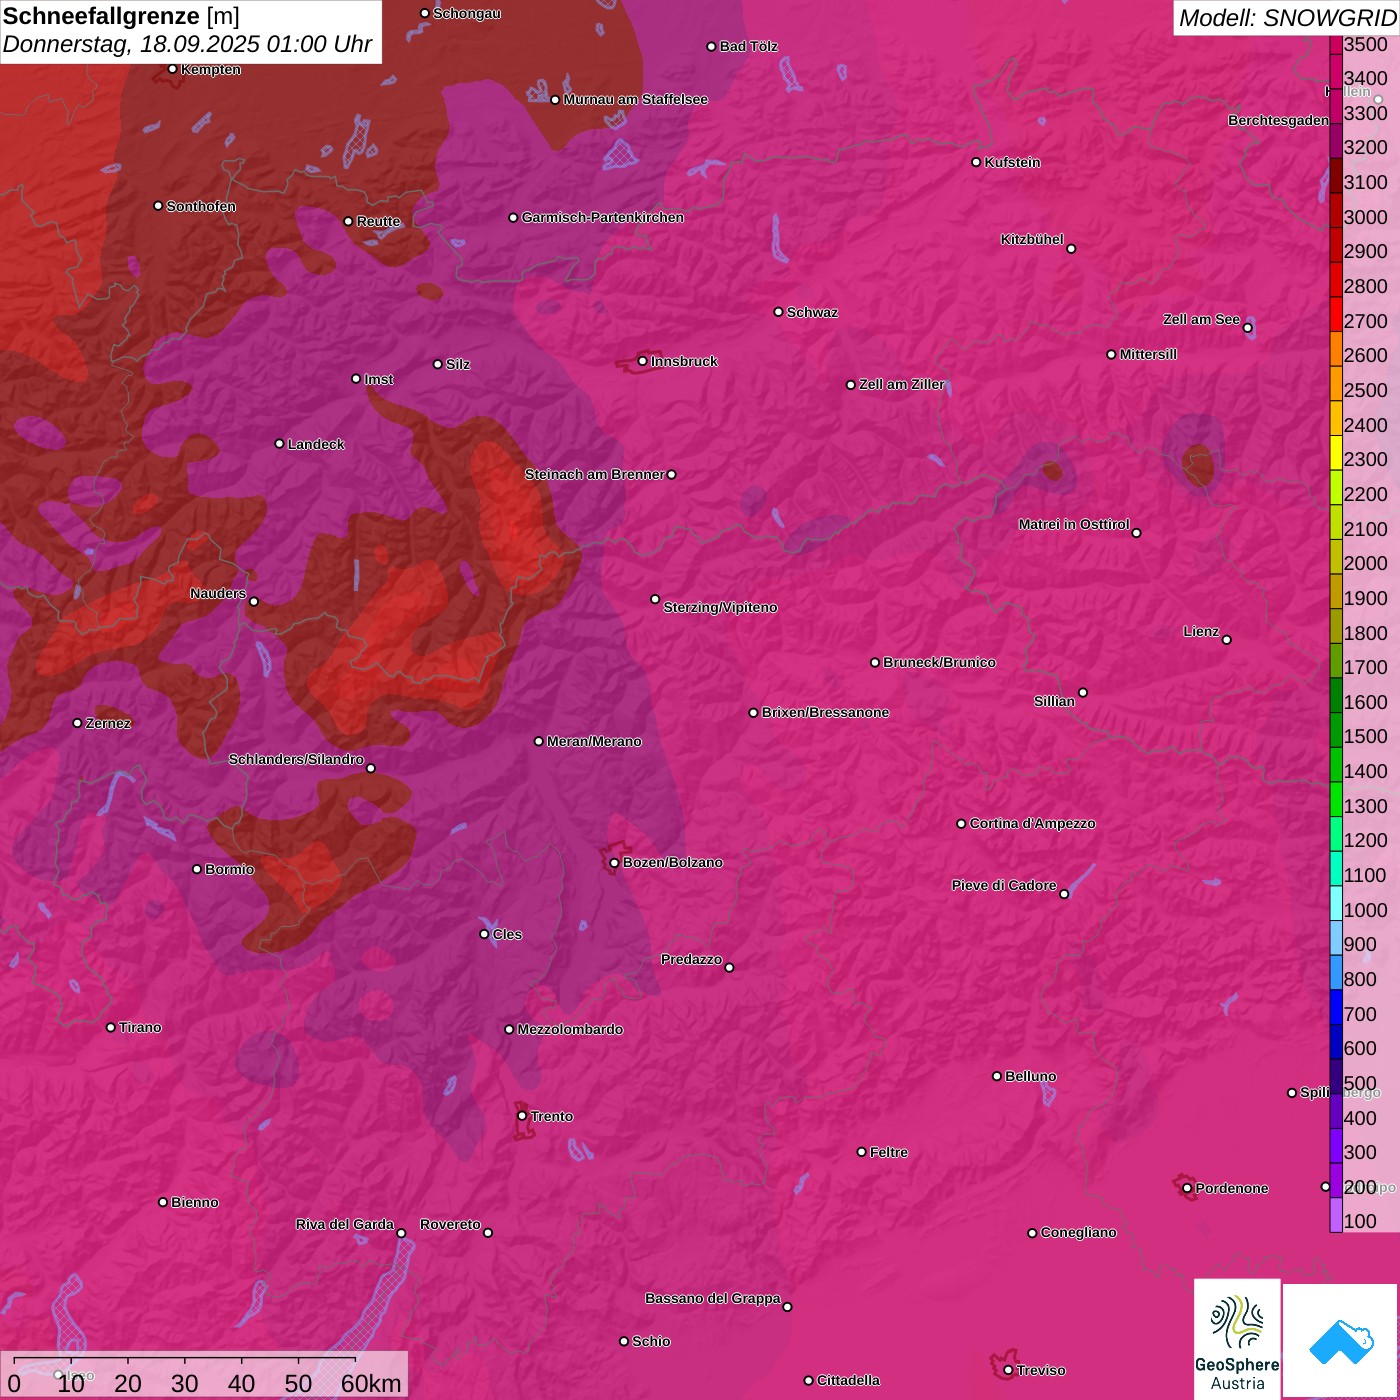
Task: Click the Meran/Merano location dot
Action: pyautogui.click(x=538, y=741)
